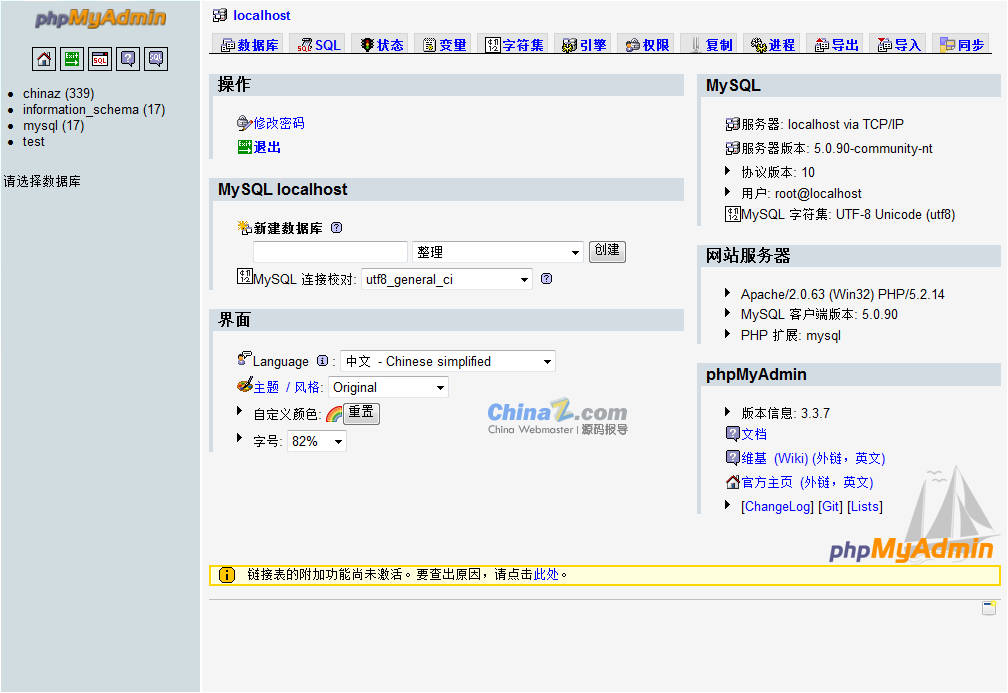Click the 创建 button

[607, 251]
